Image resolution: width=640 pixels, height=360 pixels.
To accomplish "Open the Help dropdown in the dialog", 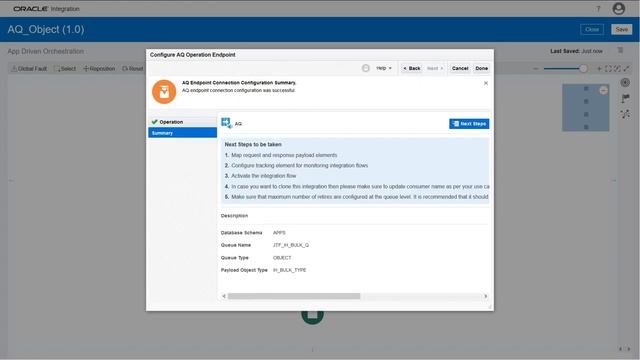I will pyautogui.click(x=384, y=68).
